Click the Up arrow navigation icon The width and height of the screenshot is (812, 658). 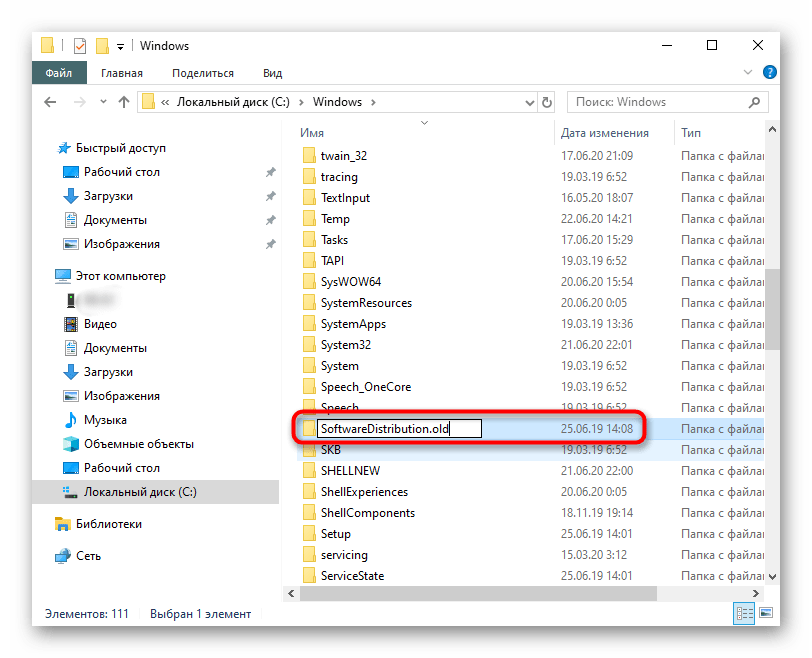pos(125,102)
